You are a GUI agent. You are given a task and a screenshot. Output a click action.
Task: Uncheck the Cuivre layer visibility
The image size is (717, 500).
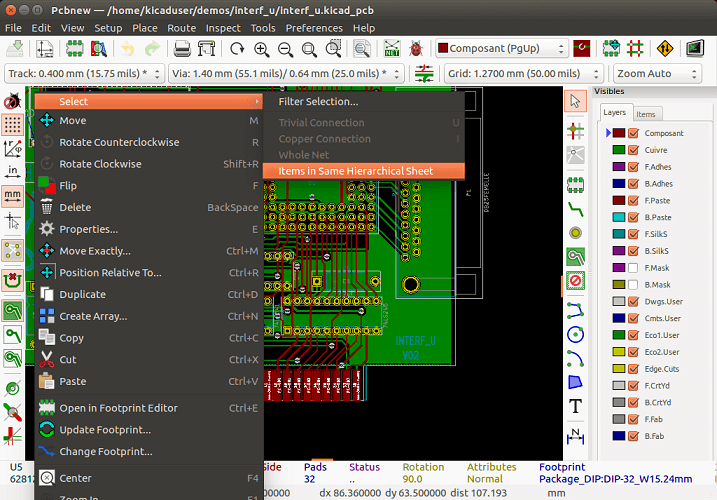click(632, 150)
